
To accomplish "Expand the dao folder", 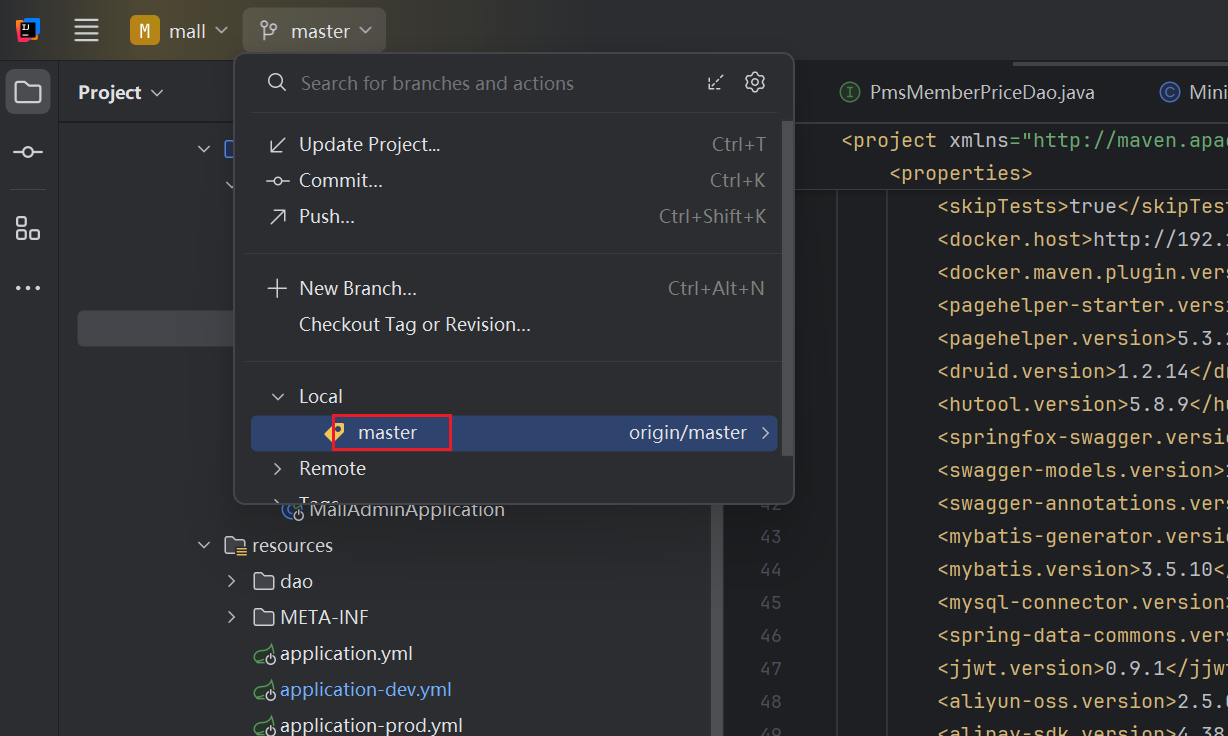I will [231, 582].
